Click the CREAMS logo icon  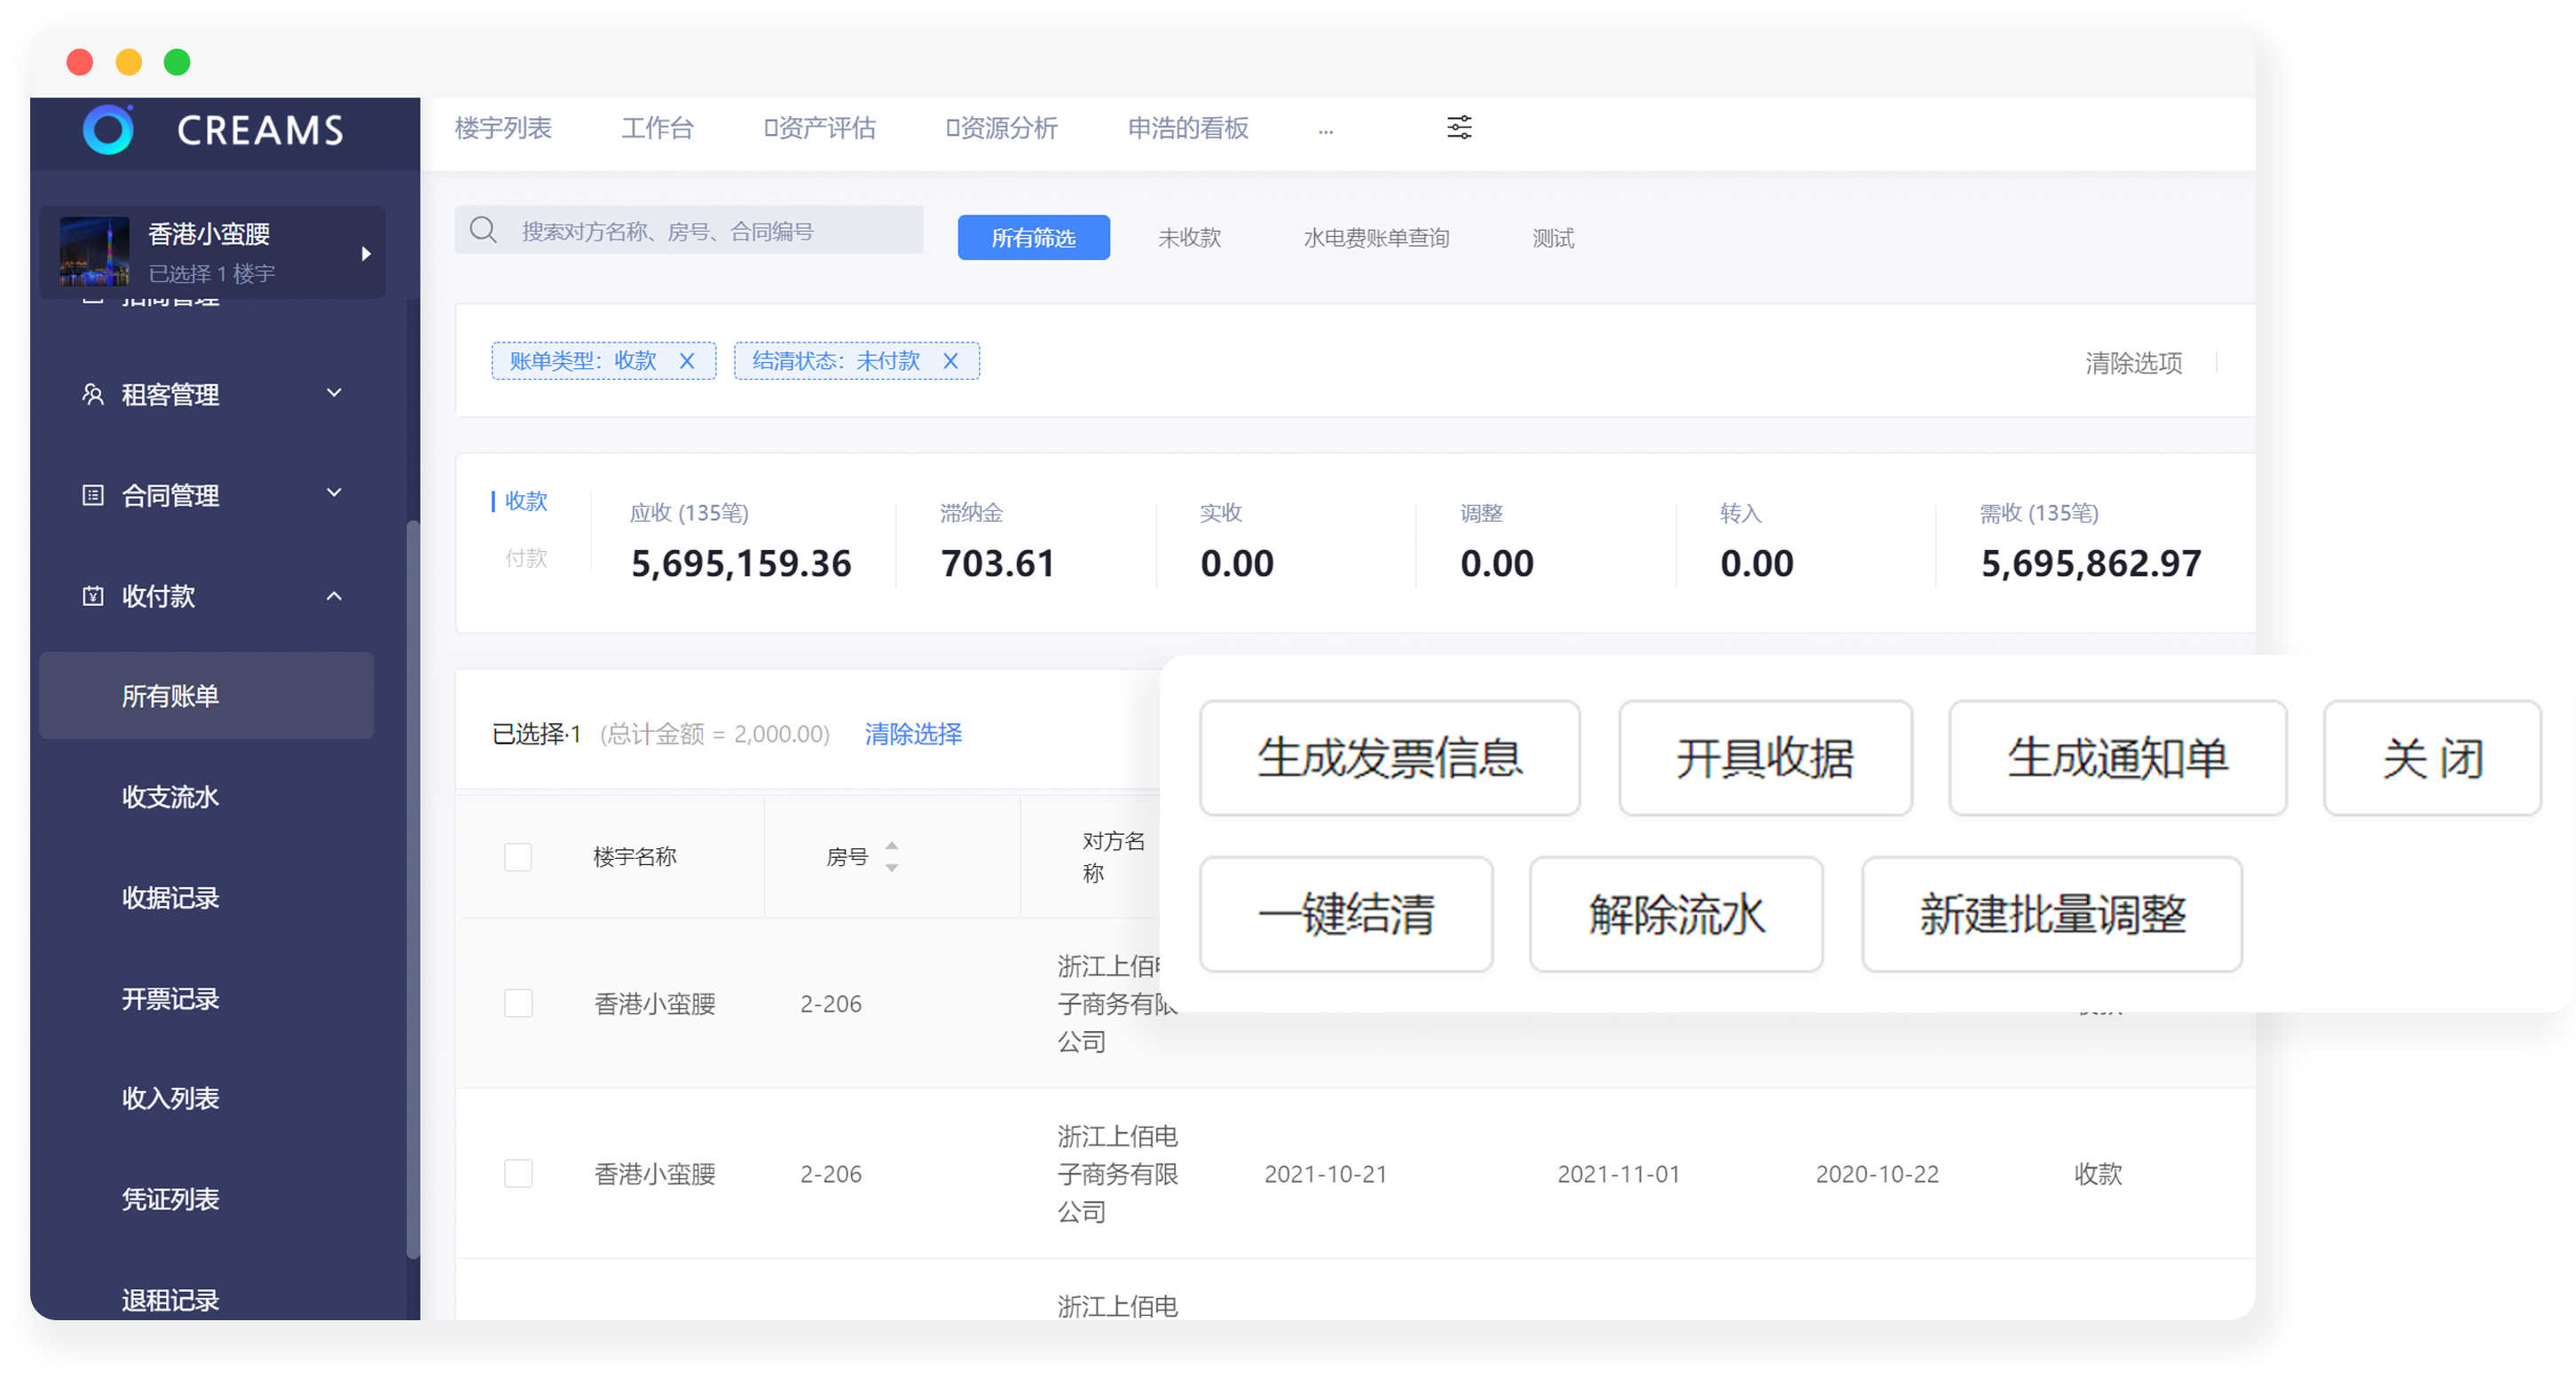pos(108,129)
